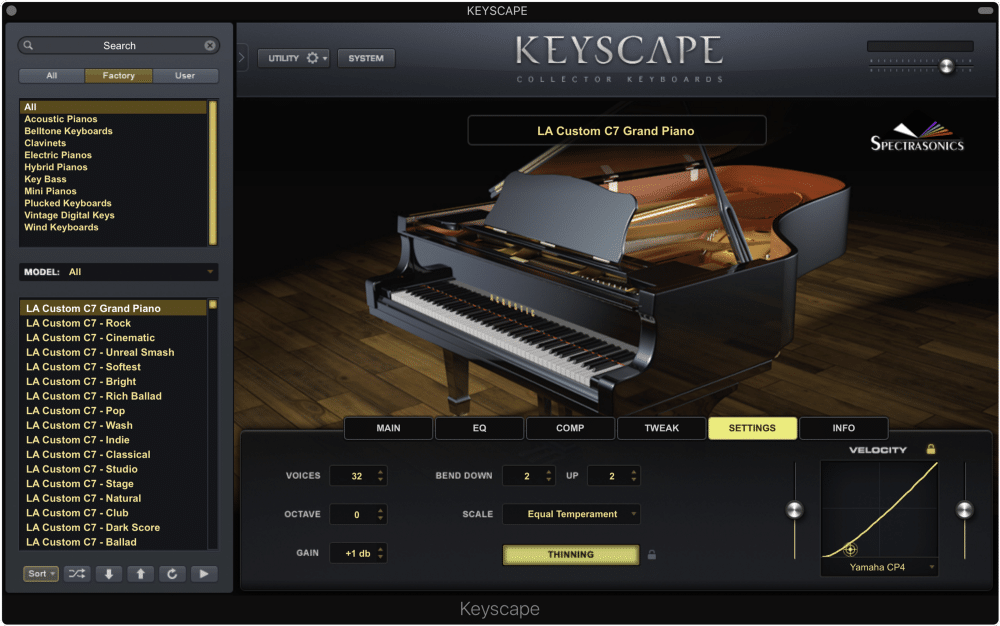Select the Plucked Keyboards category

(x=68, y=203)
